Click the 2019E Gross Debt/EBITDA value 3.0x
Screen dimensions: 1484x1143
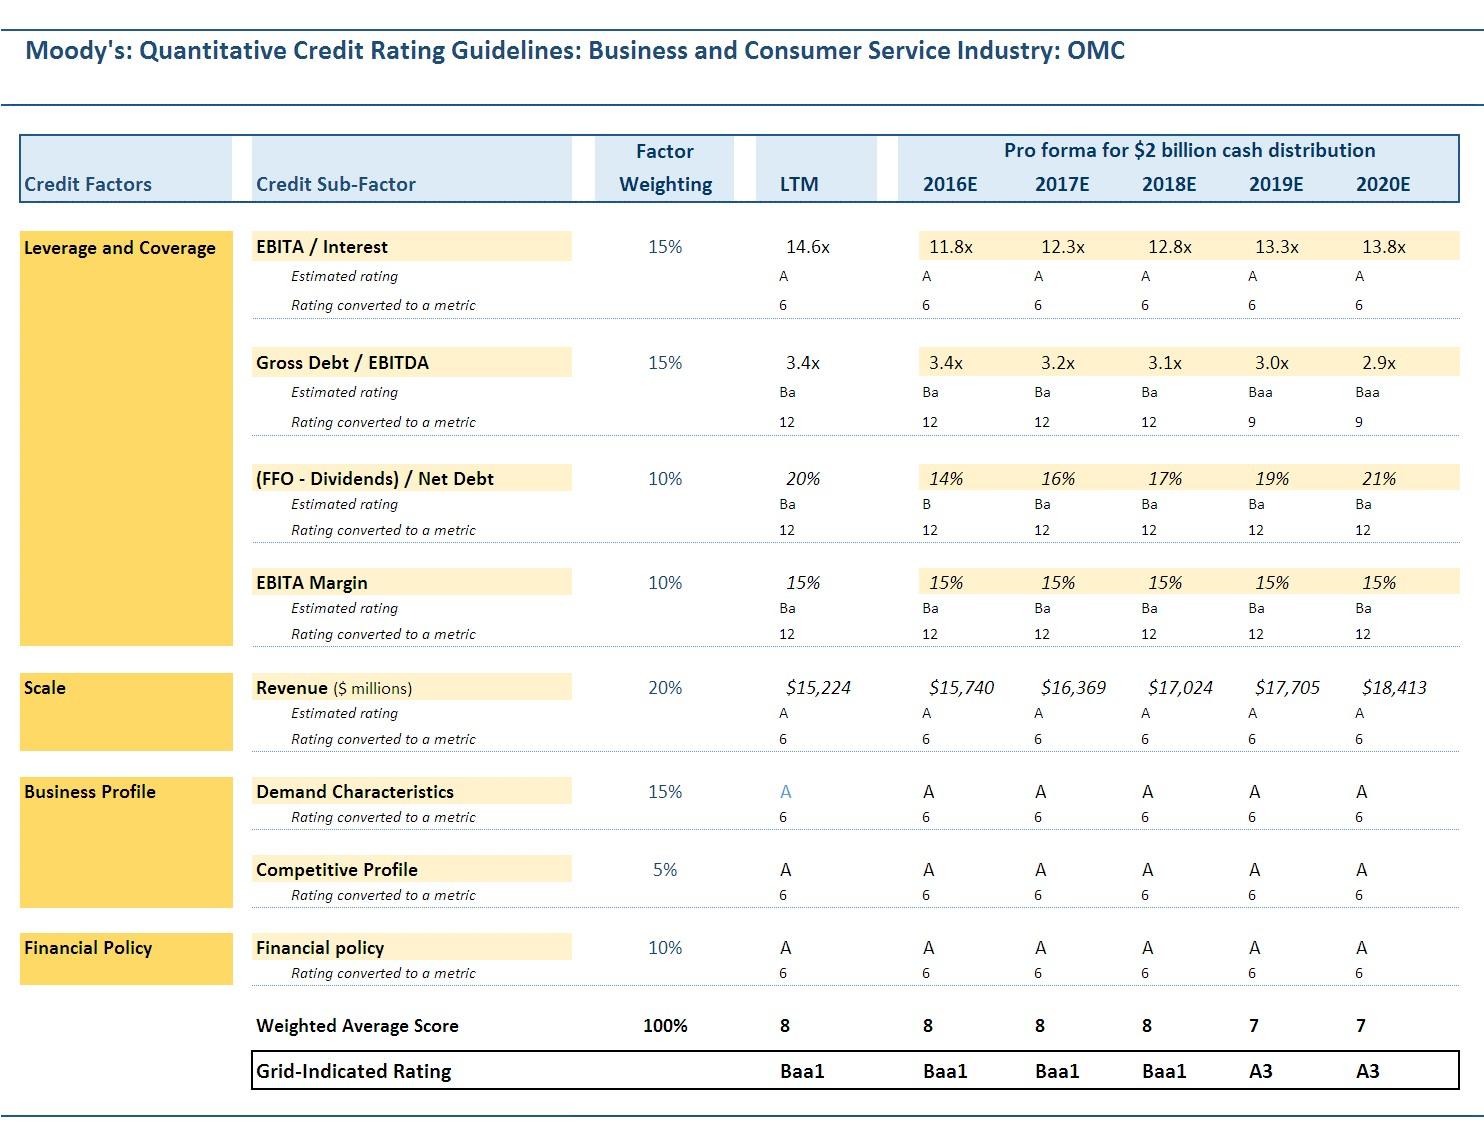[1272, 363]
